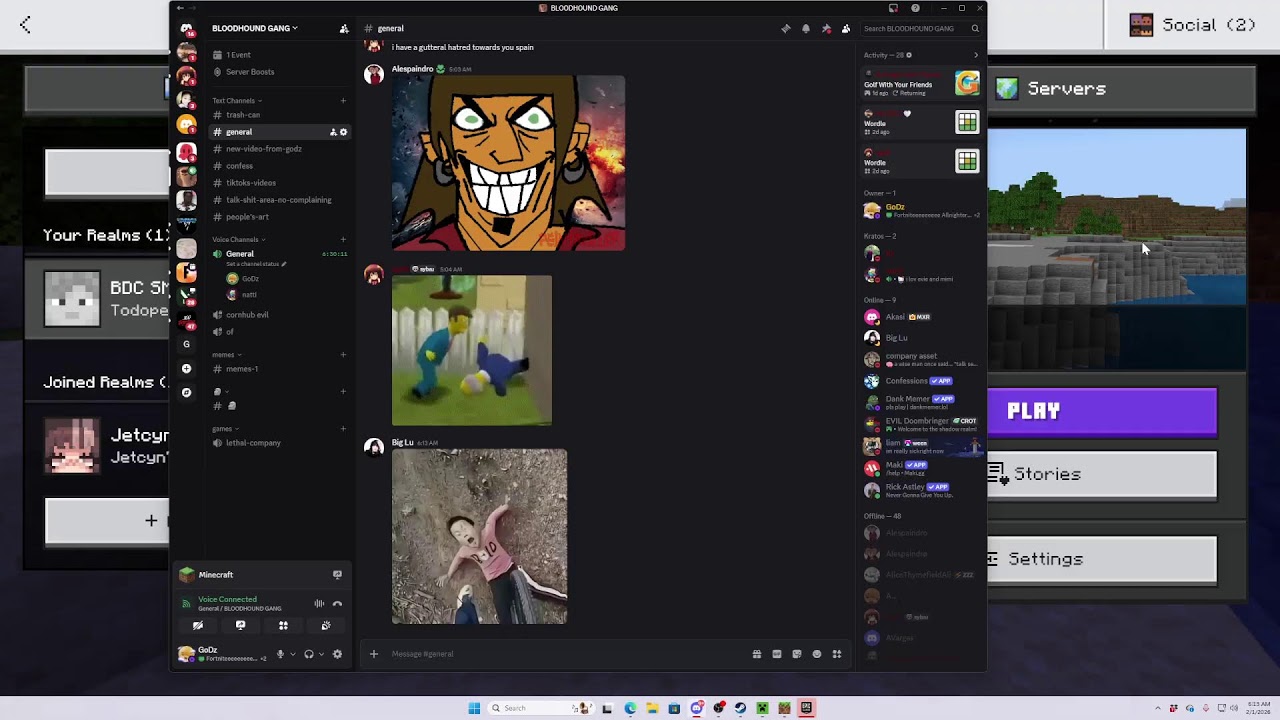Click Alespaindro's cartoon face image
Viewport: 1280px width, 720px height.
(508, 163)
